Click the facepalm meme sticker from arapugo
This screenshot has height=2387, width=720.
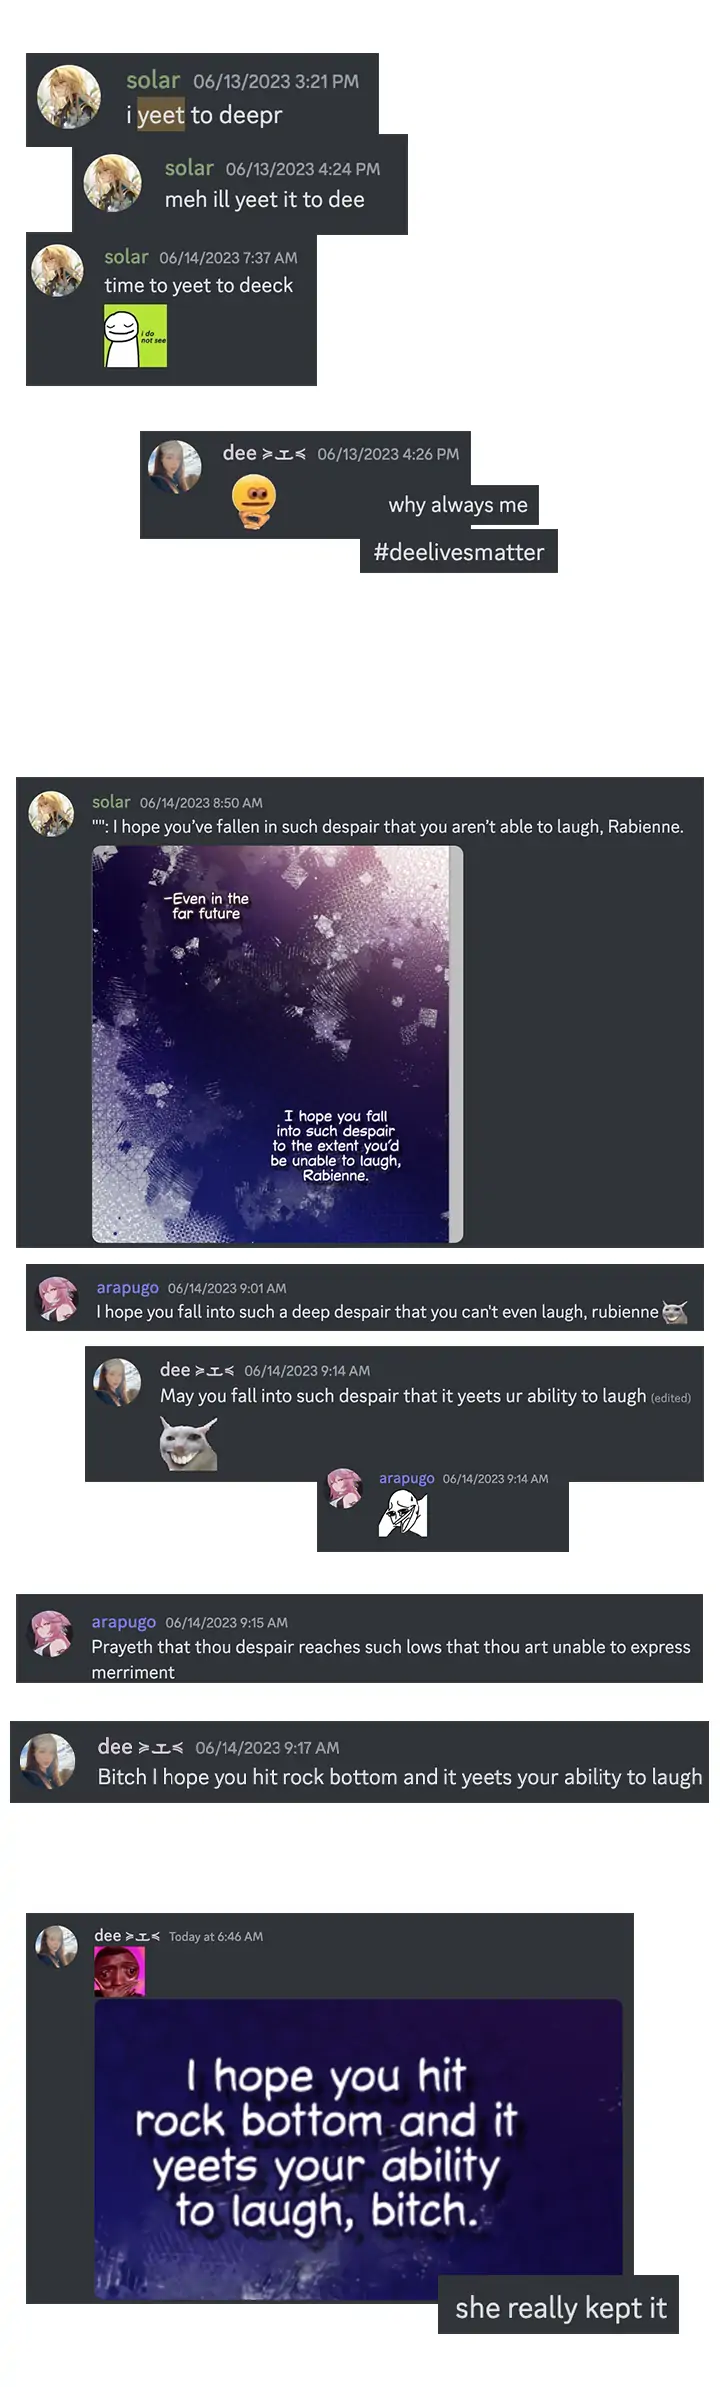[x=403, y=1512]
